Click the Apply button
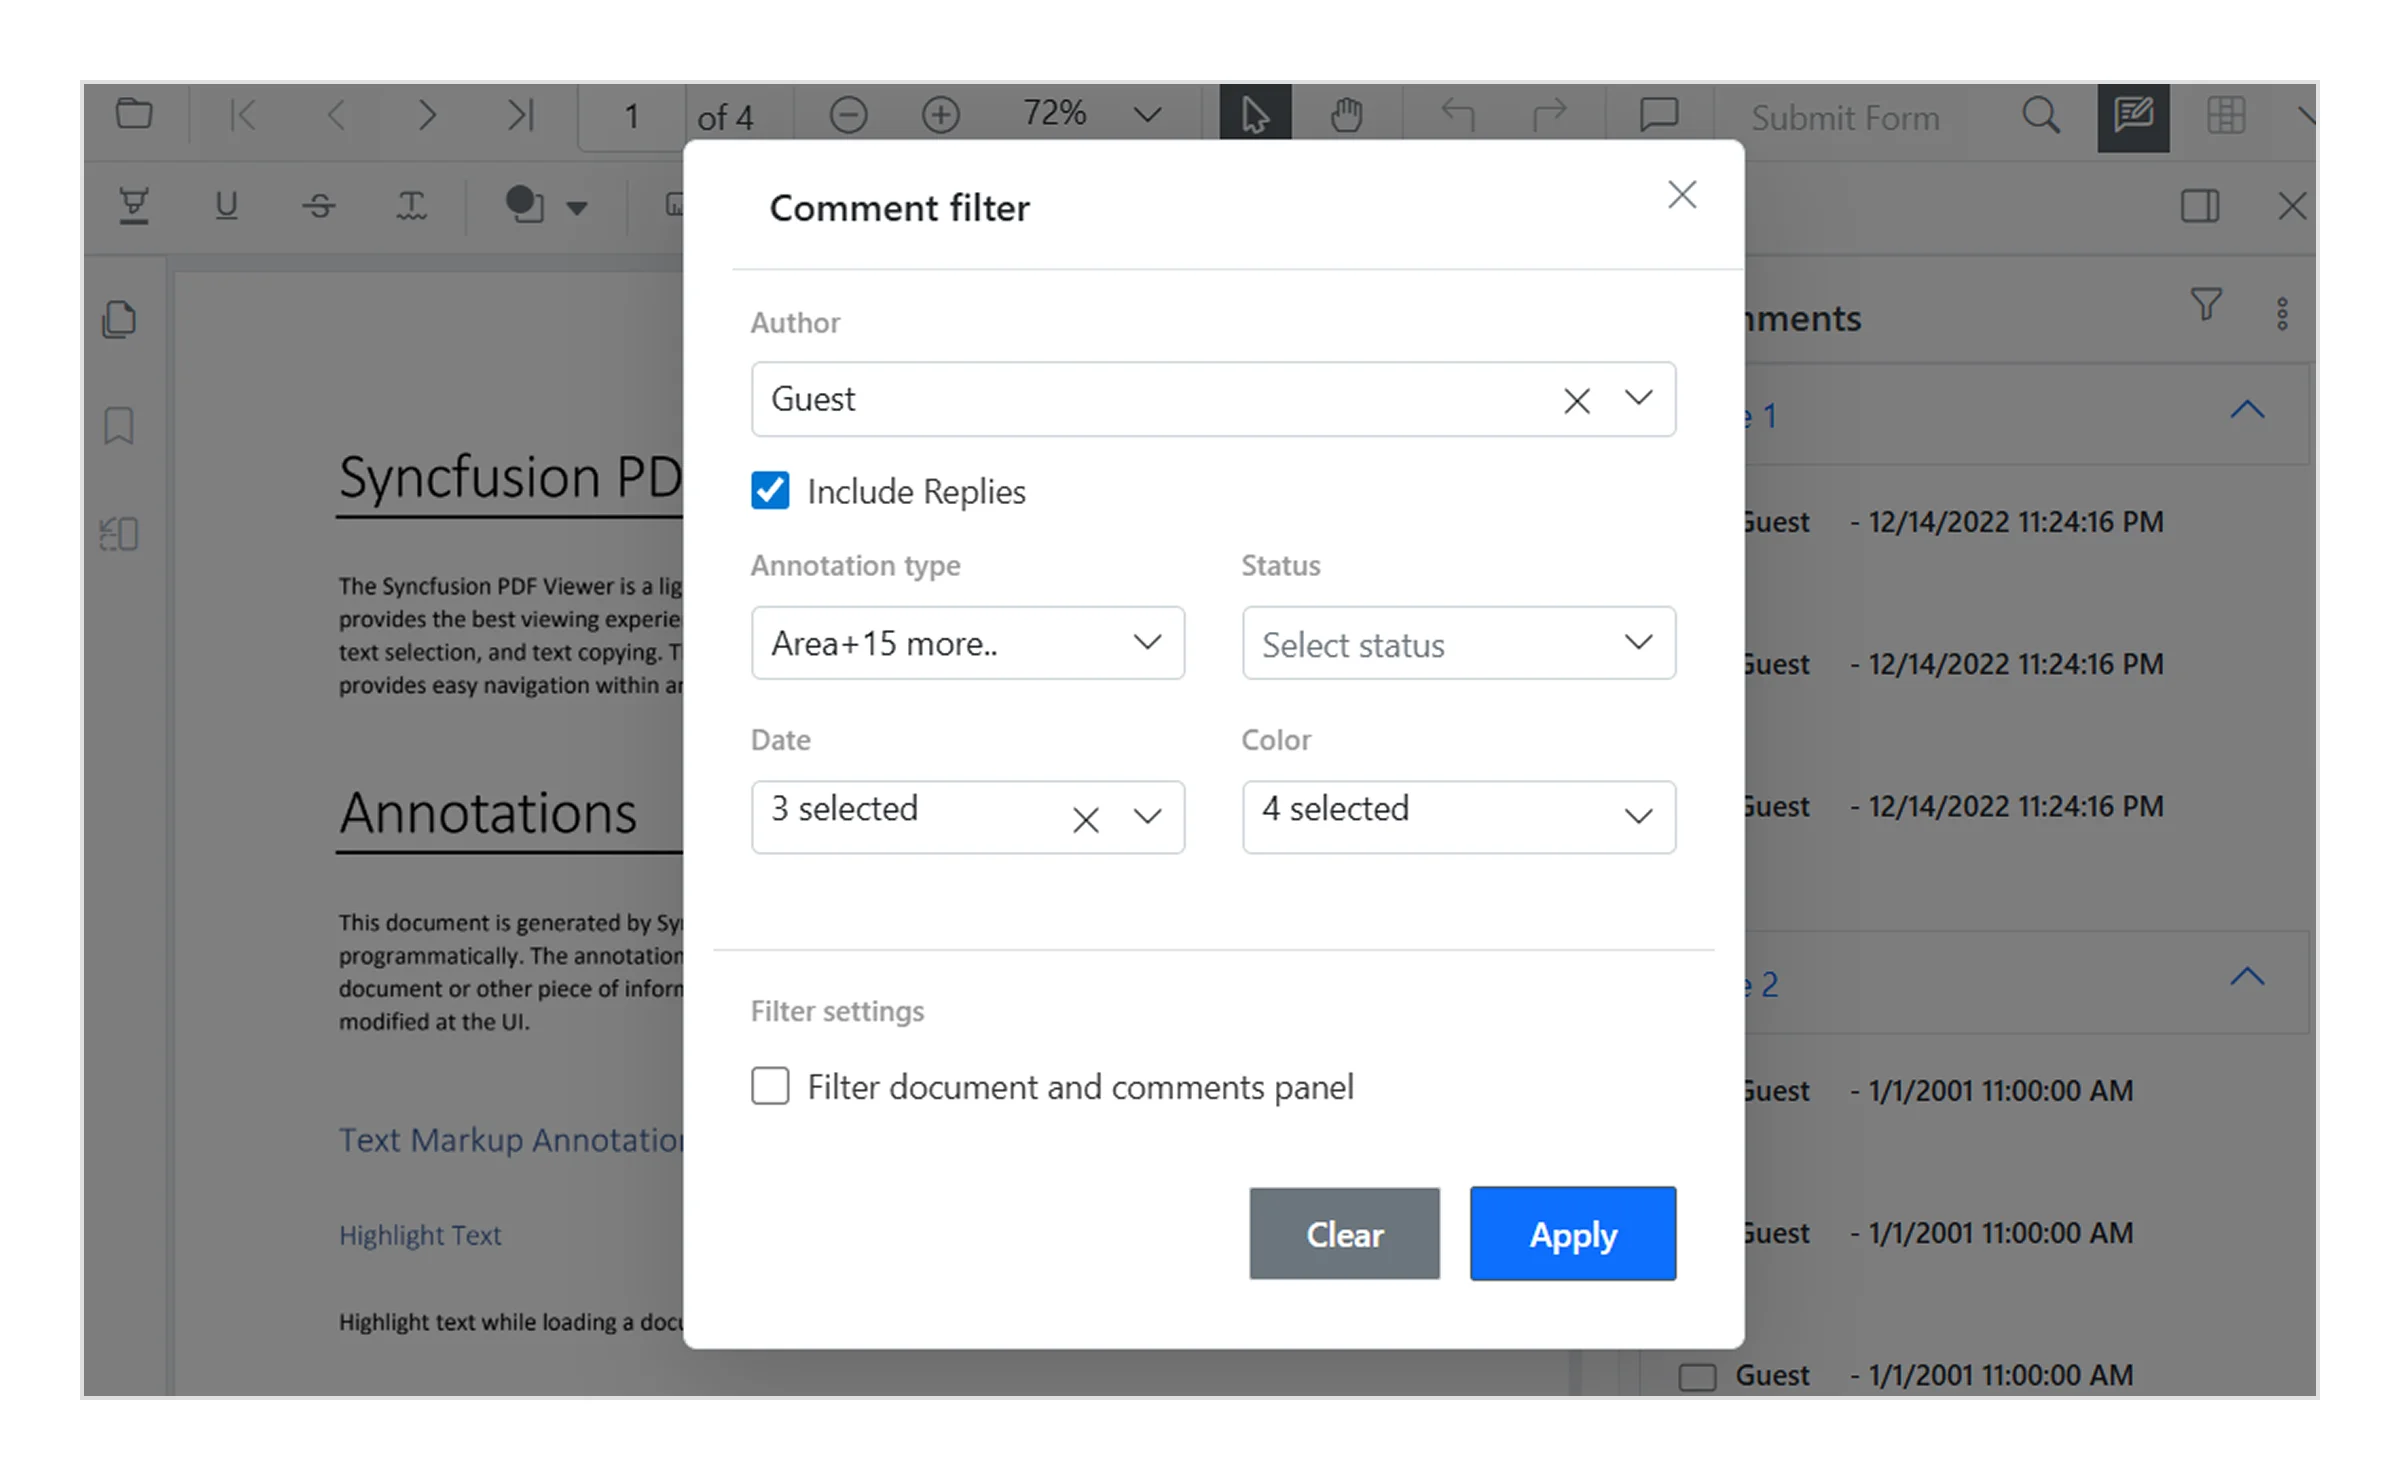2400x1480 pixels. 1573,1233
